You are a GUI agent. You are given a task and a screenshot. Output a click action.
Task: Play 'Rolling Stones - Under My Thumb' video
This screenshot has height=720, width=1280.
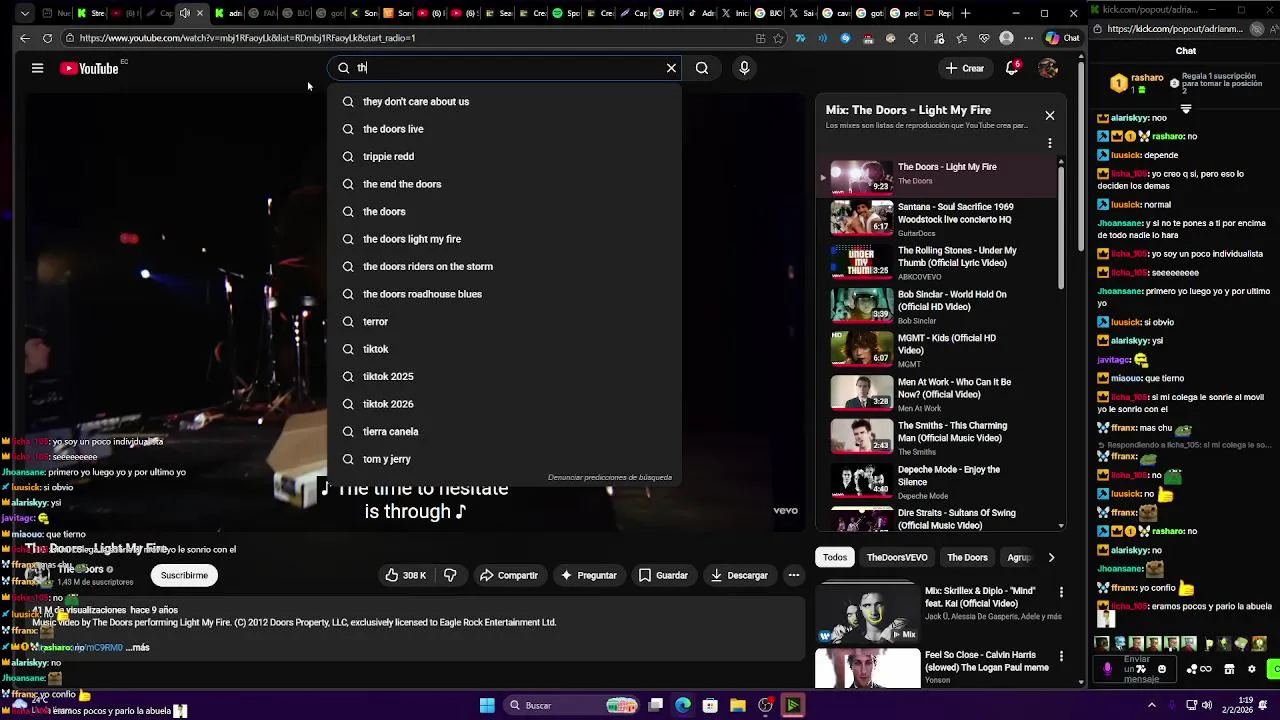[x=936, y=262]
